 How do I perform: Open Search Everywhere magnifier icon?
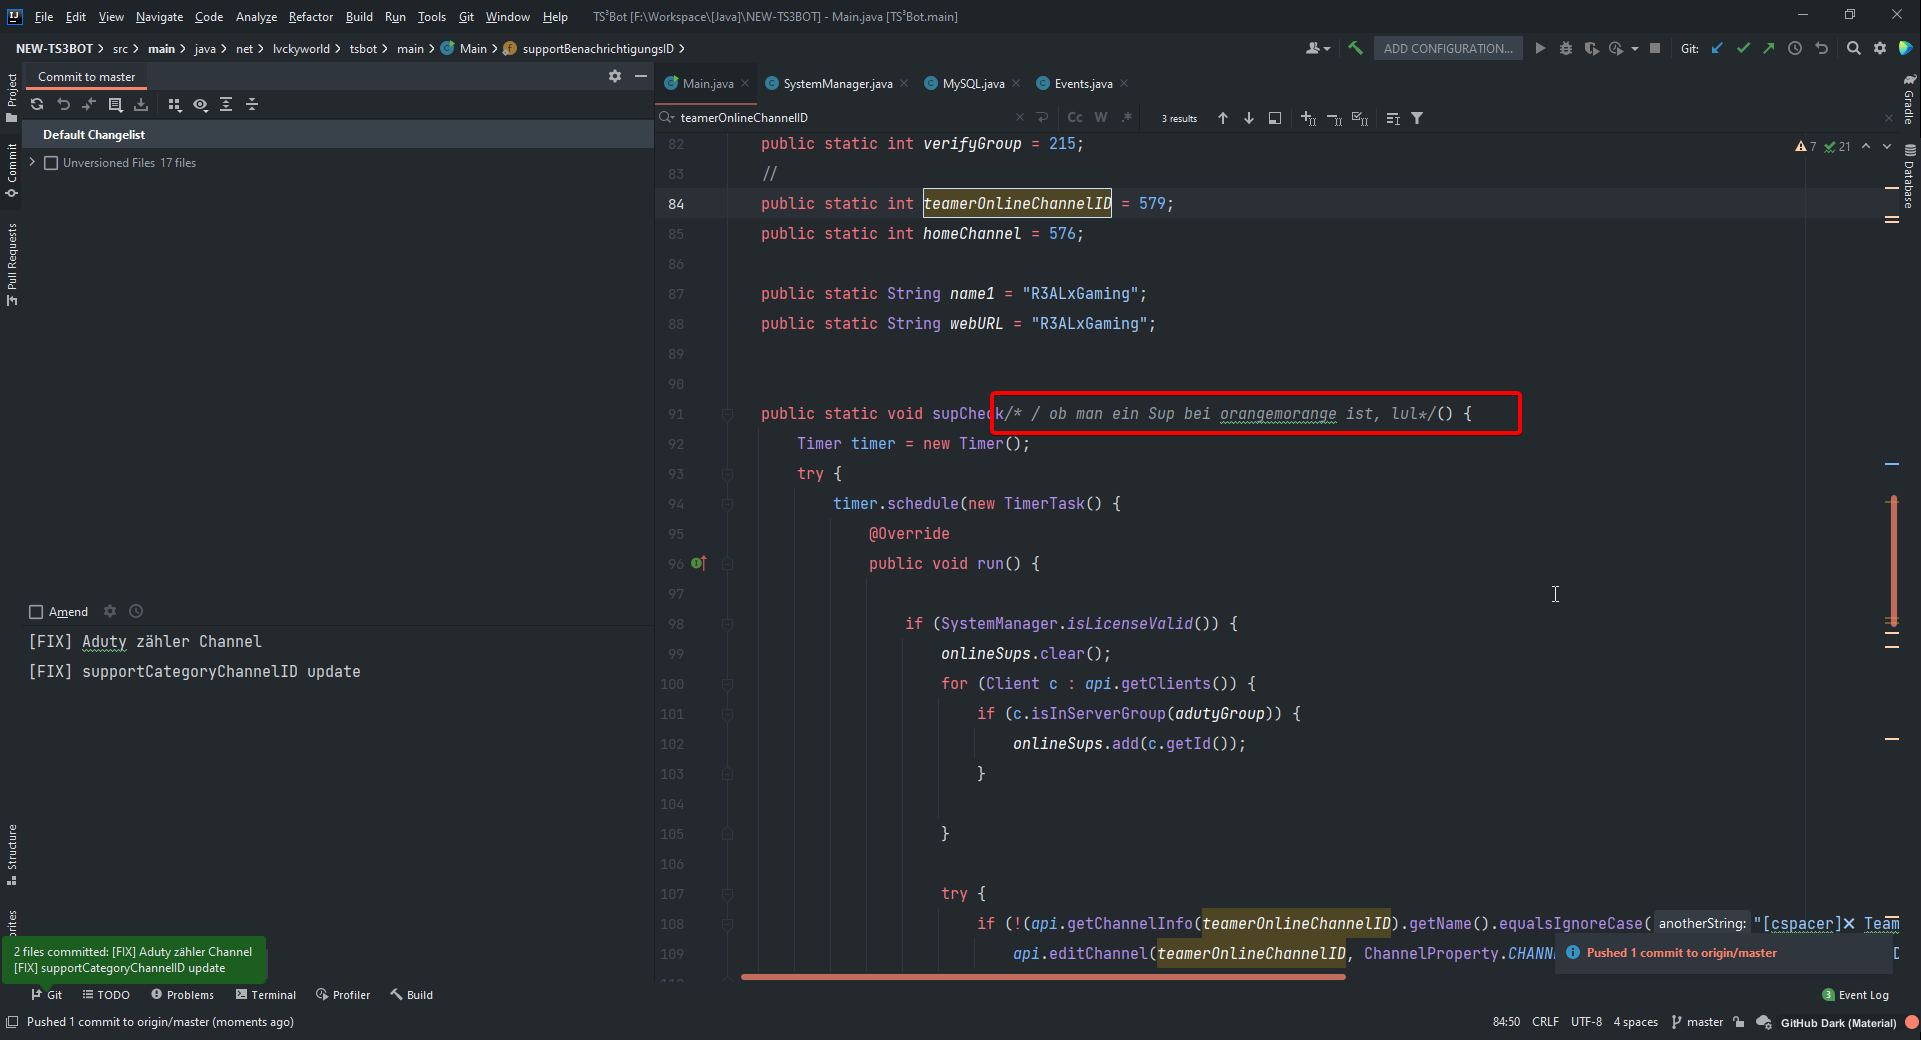click(x=1853, y=48)
